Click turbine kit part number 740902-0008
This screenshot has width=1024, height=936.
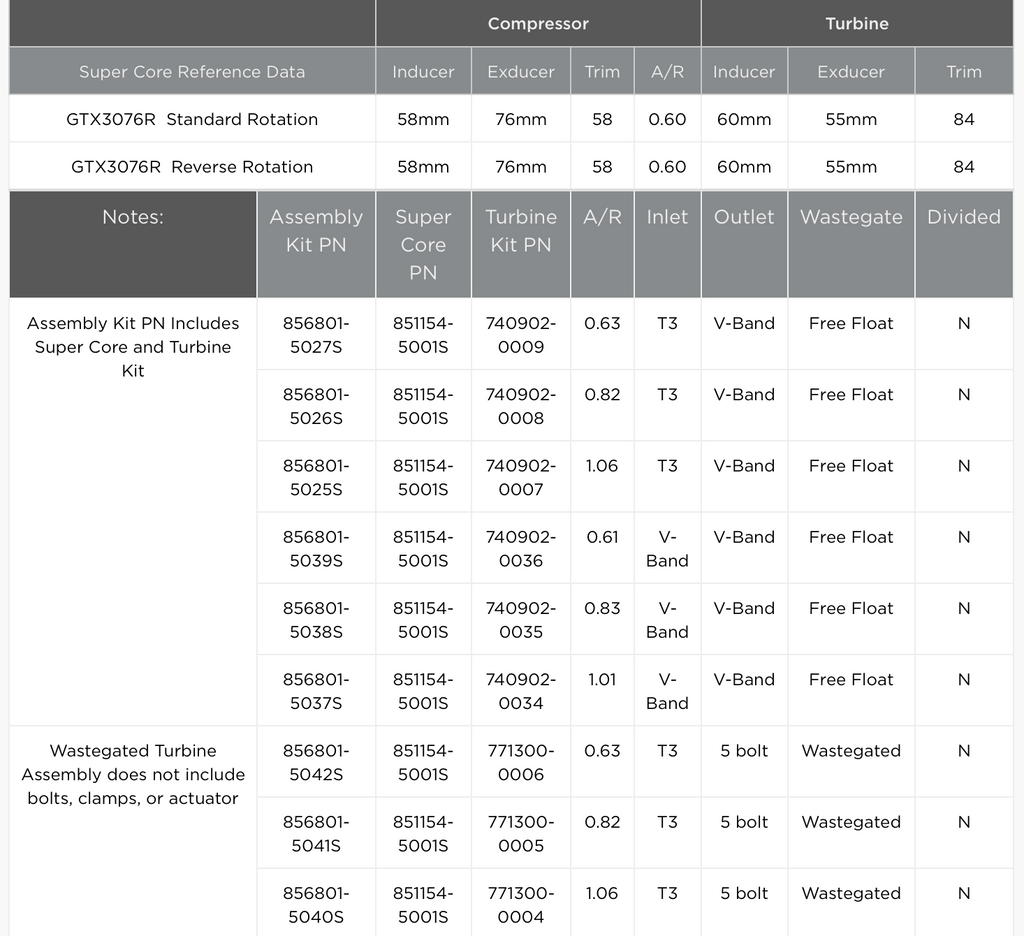(520, 406)
